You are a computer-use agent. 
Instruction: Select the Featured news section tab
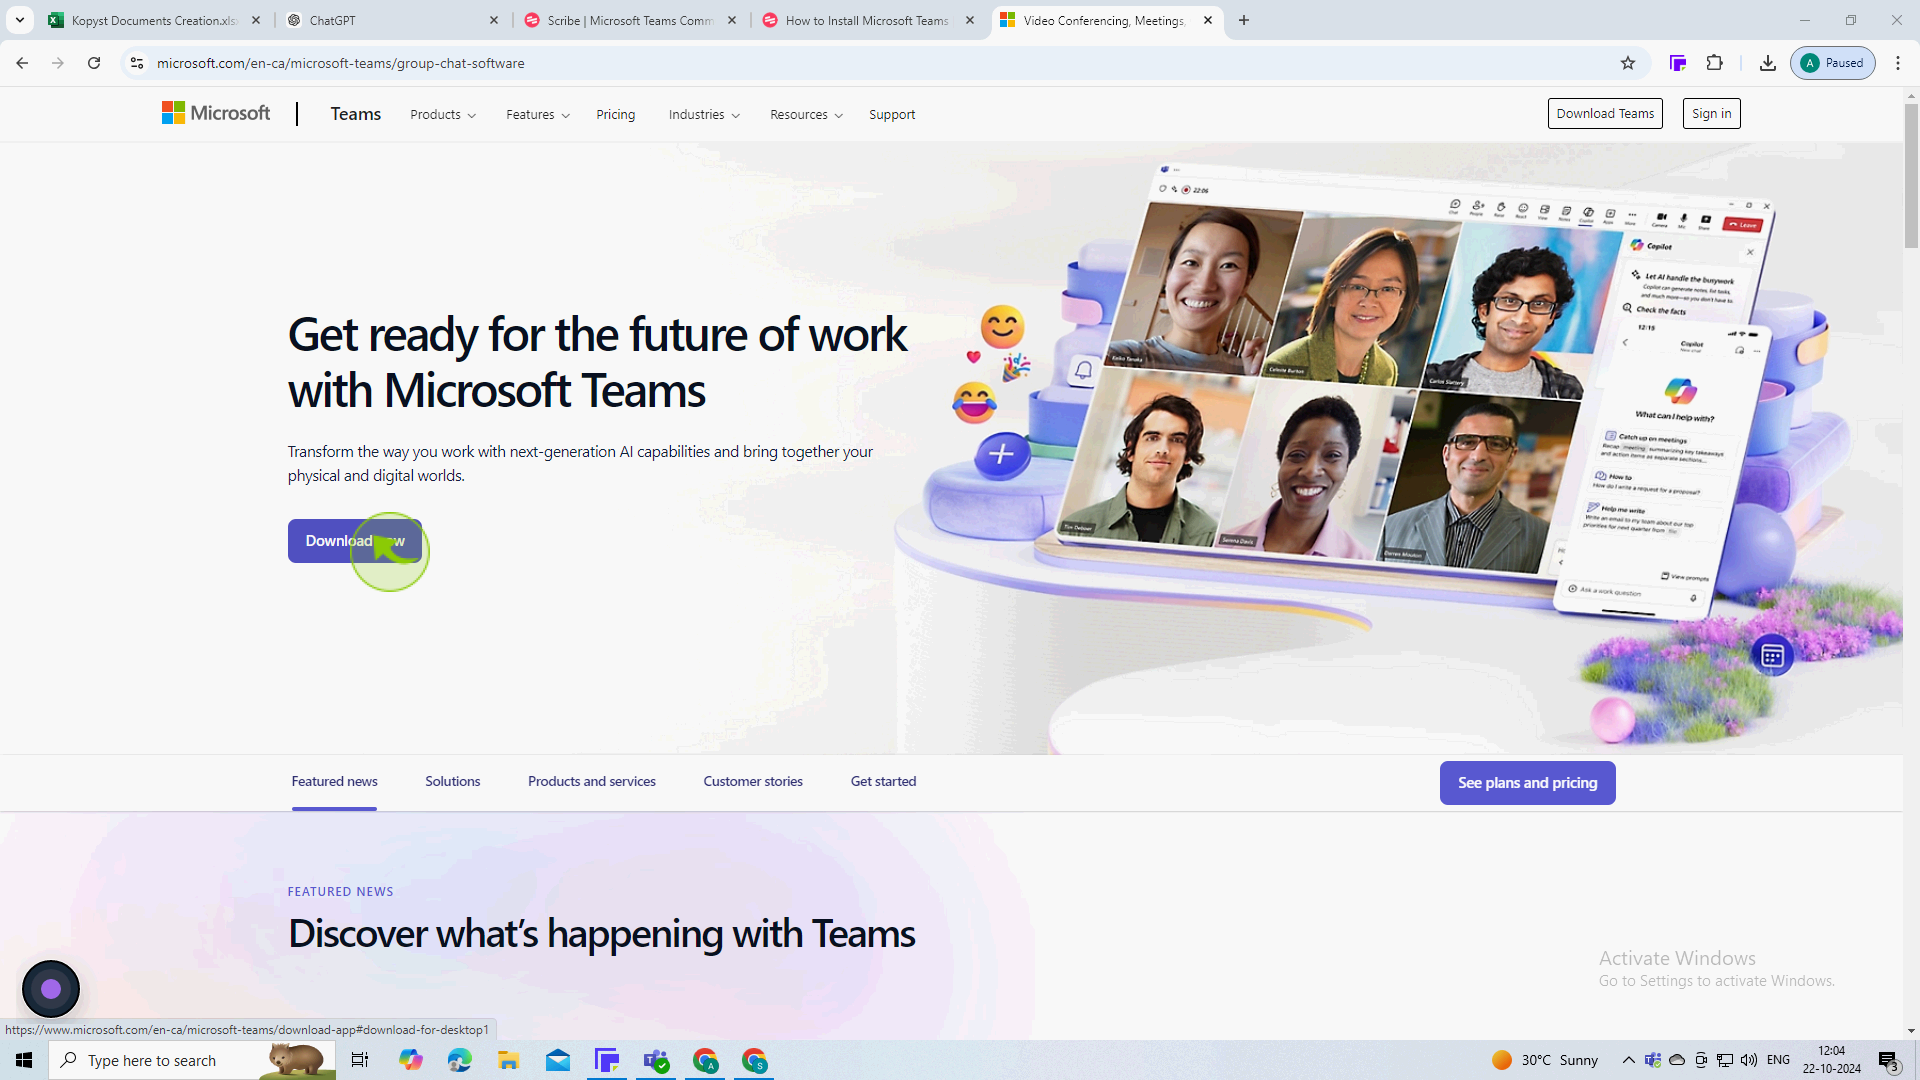point(335,782)
